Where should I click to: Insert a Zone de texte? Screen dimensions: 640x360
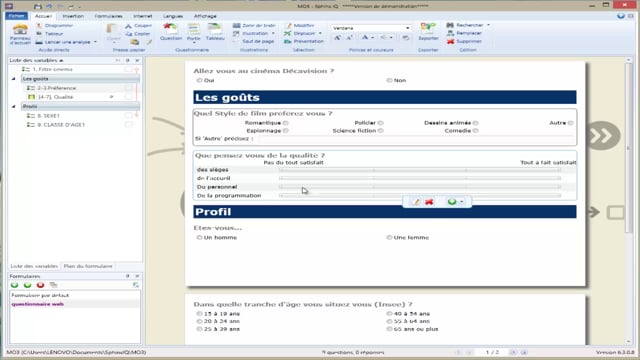pyautogui.click(x=254, y=25)
